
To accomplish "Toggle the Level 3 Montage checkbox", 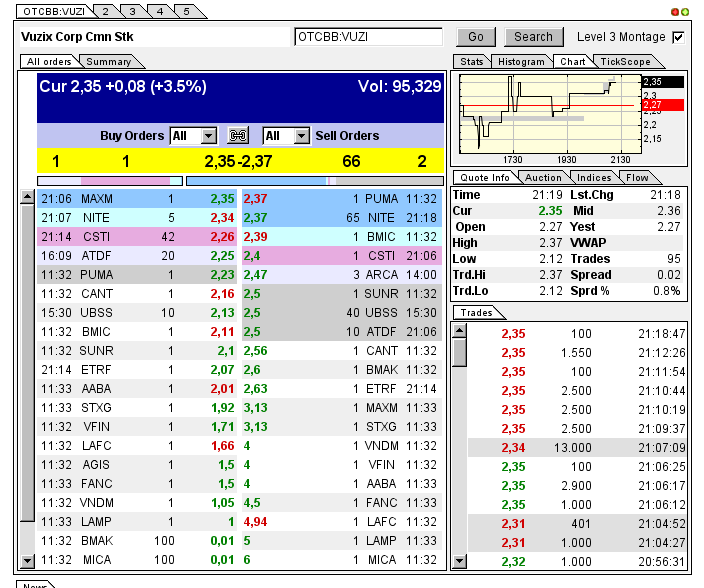I will (x=678, y=37).
